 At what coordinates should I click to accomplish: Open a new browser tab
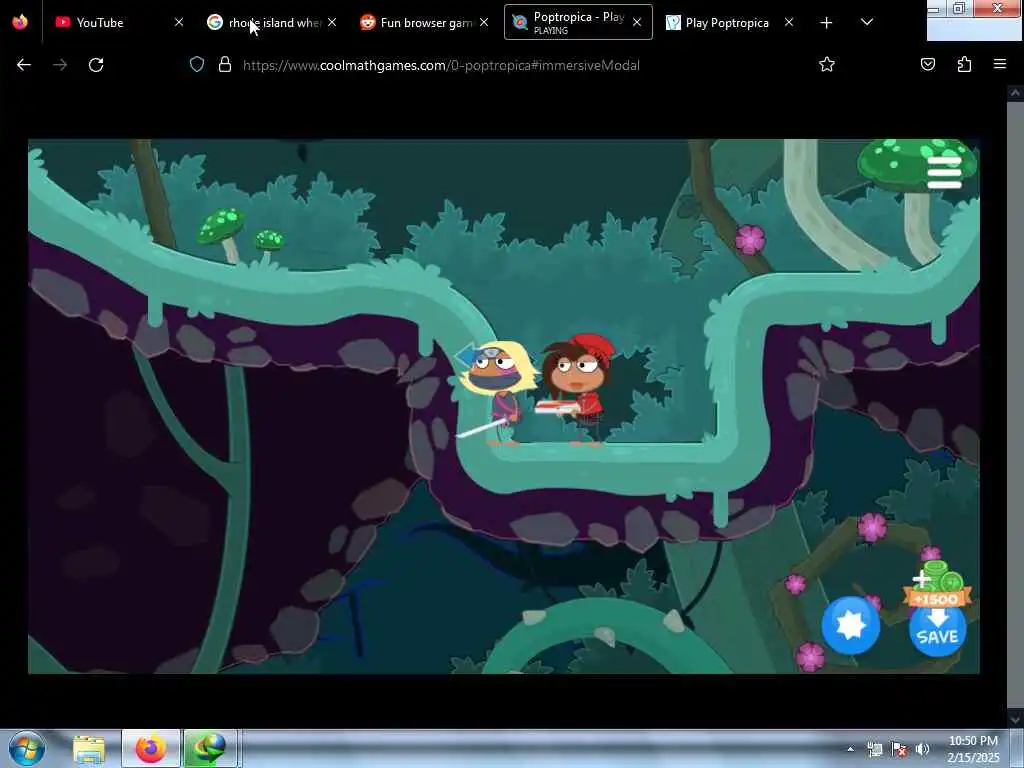point(826,22)
